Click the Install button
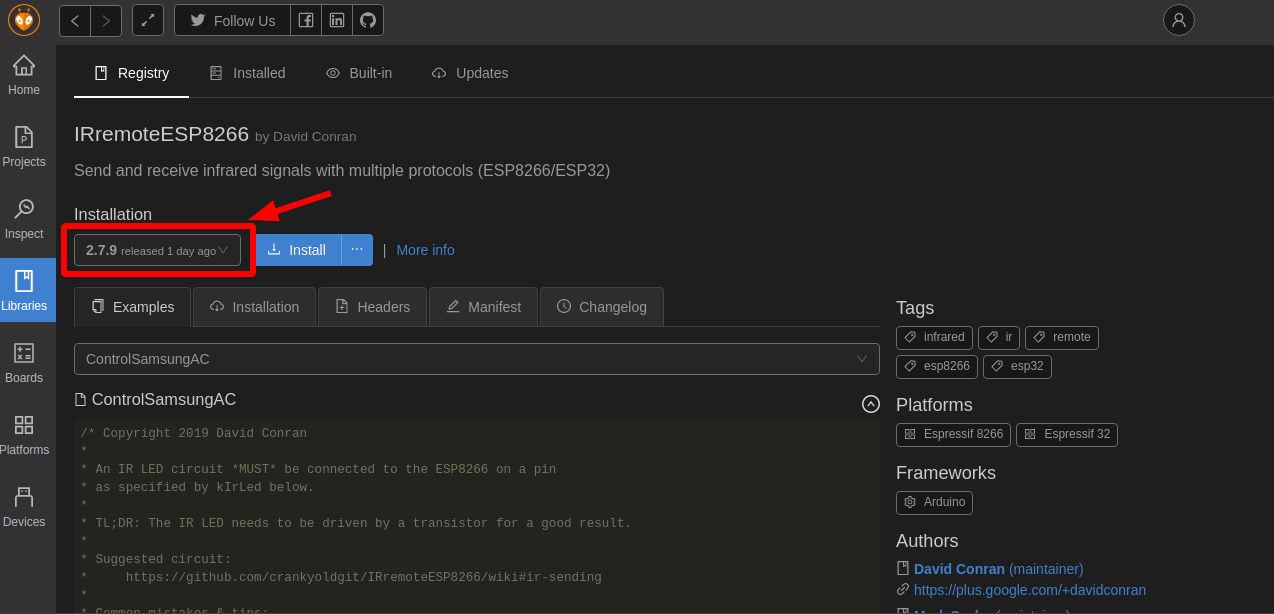The width and height of the screenshot is (1274, 614). pyautogui.click(x=298, y=250)
